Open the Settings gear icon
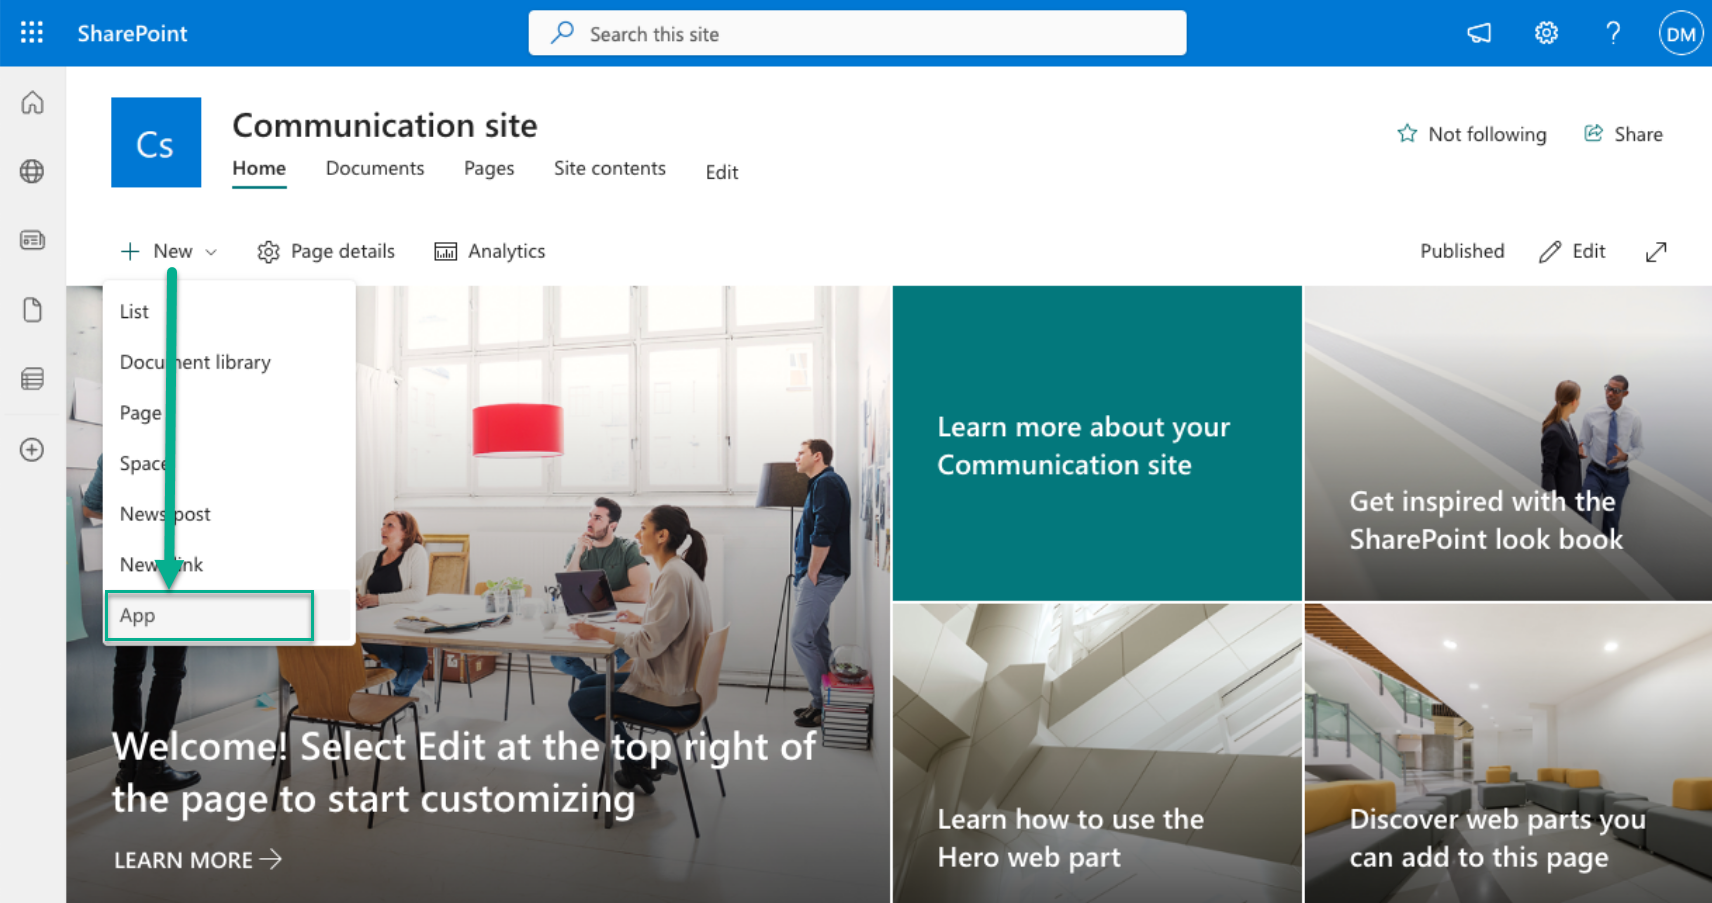This screenshot has width=1712, height=903. pyautogui.click(x=1546, y=33)
